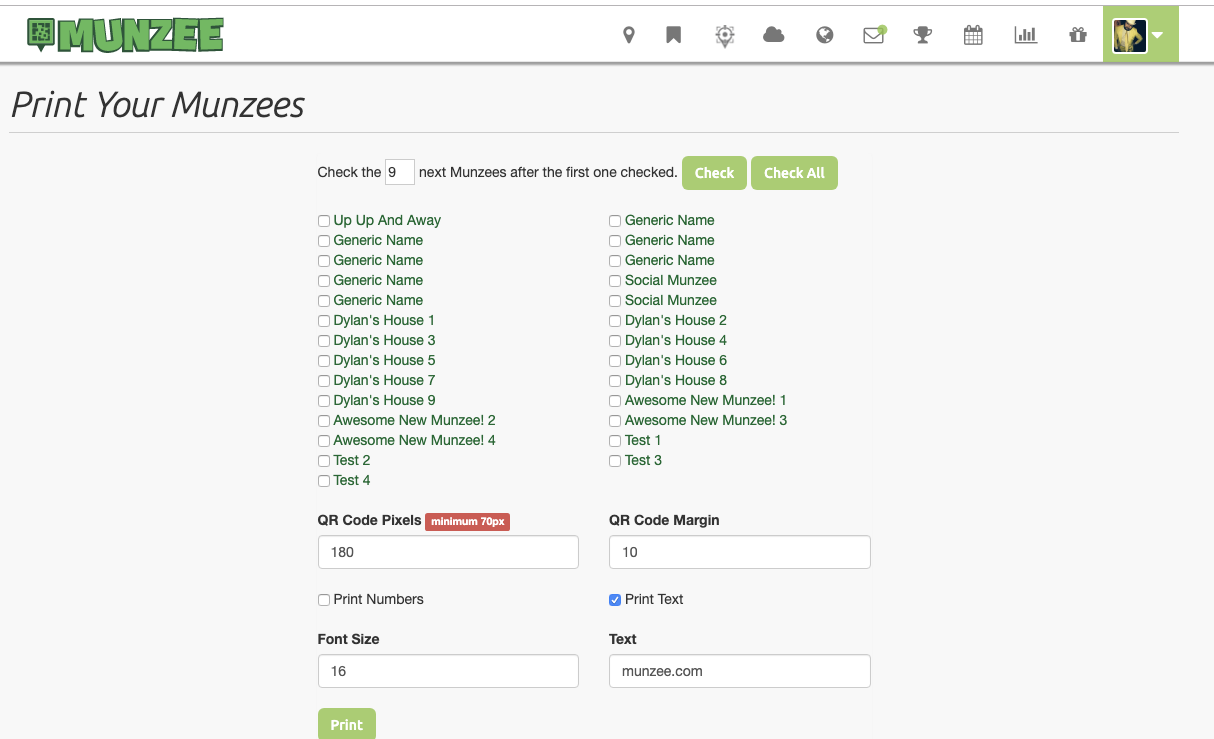The height and width of the screenshot is (739, 1214).
Task: Focus the QR Code Pixels field
Action: [448, 552]
